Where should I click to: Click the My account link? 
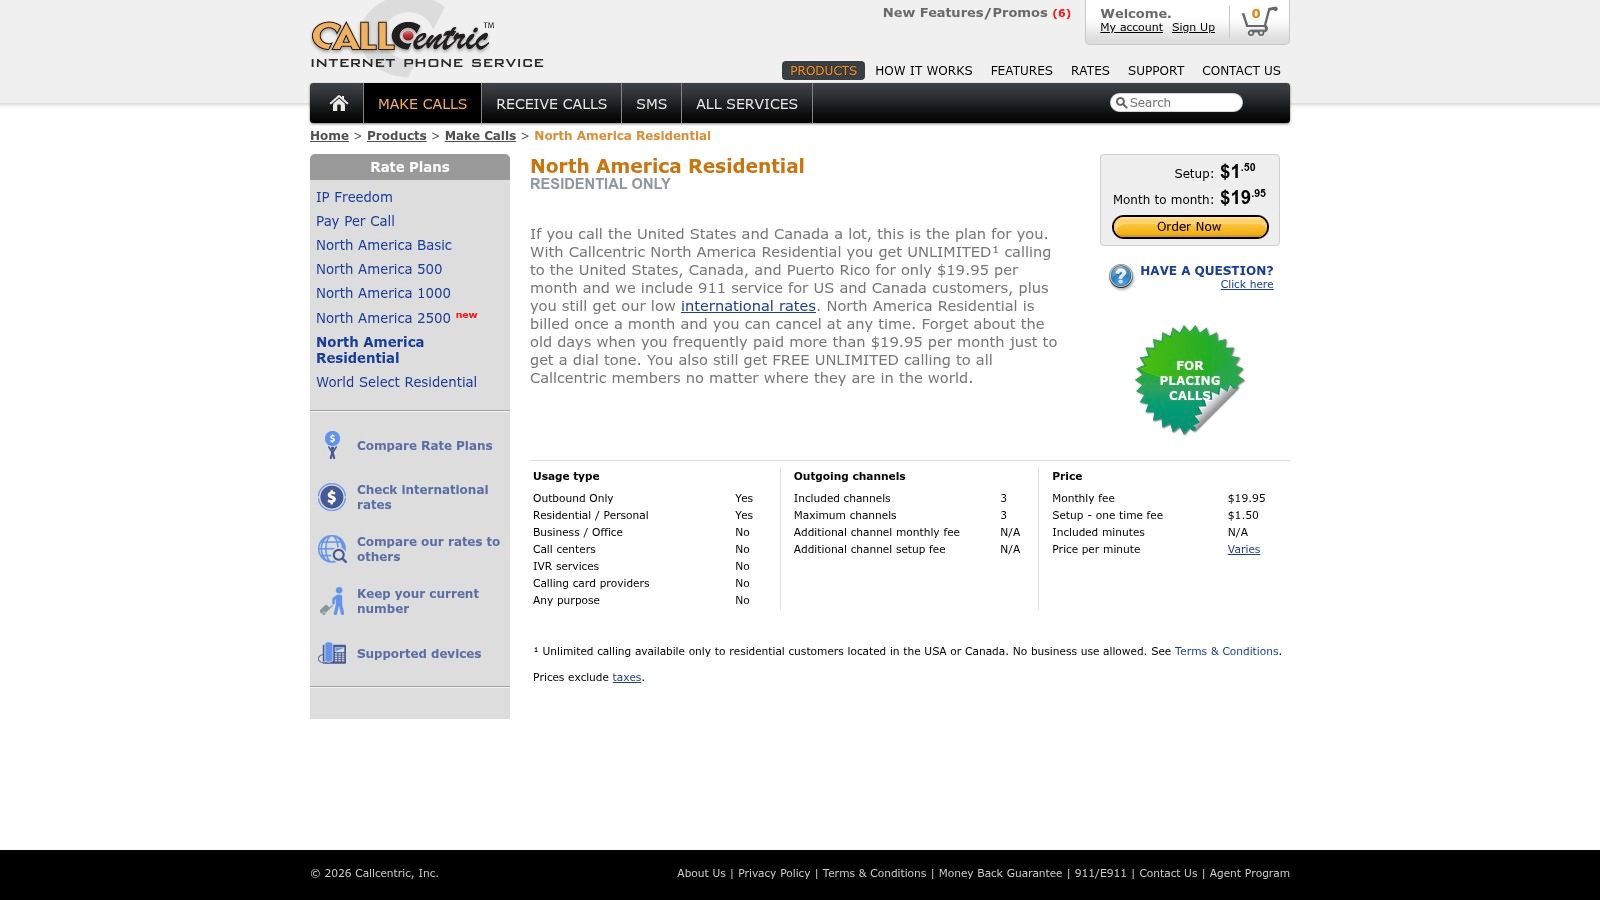(x=1131, y=28)
